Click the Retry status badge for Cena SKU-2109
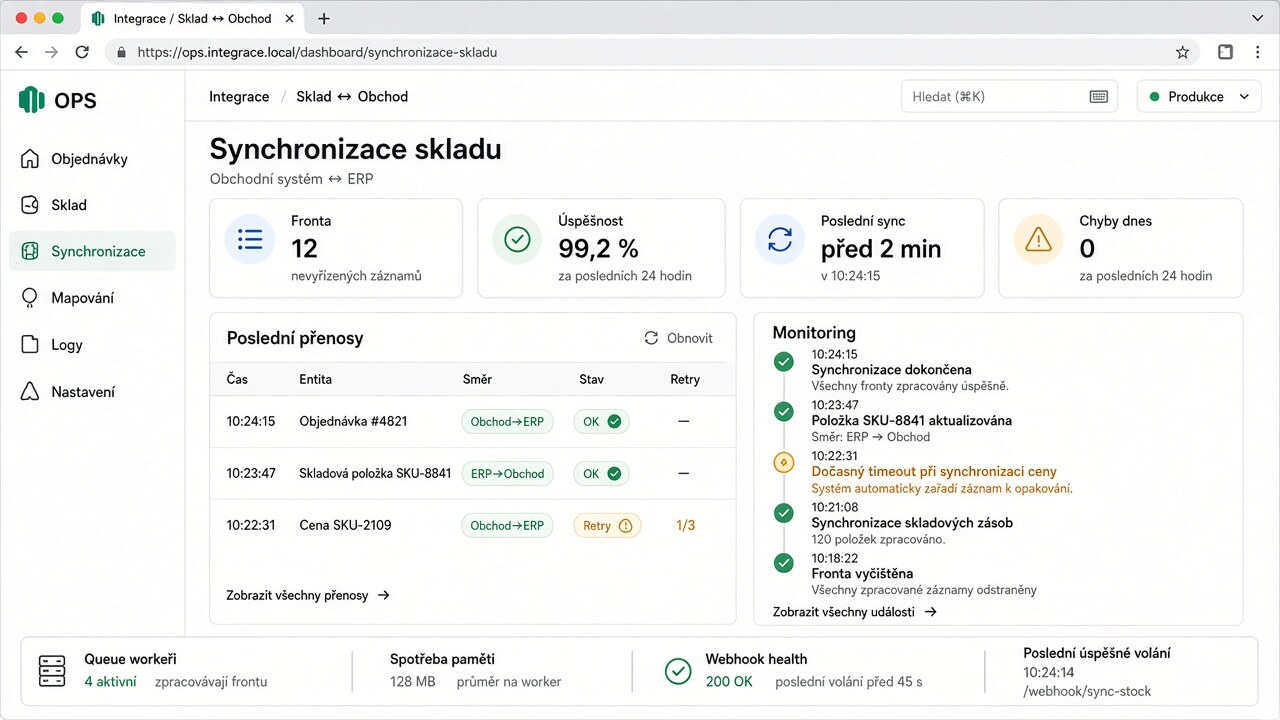 (x=607, y=525)
